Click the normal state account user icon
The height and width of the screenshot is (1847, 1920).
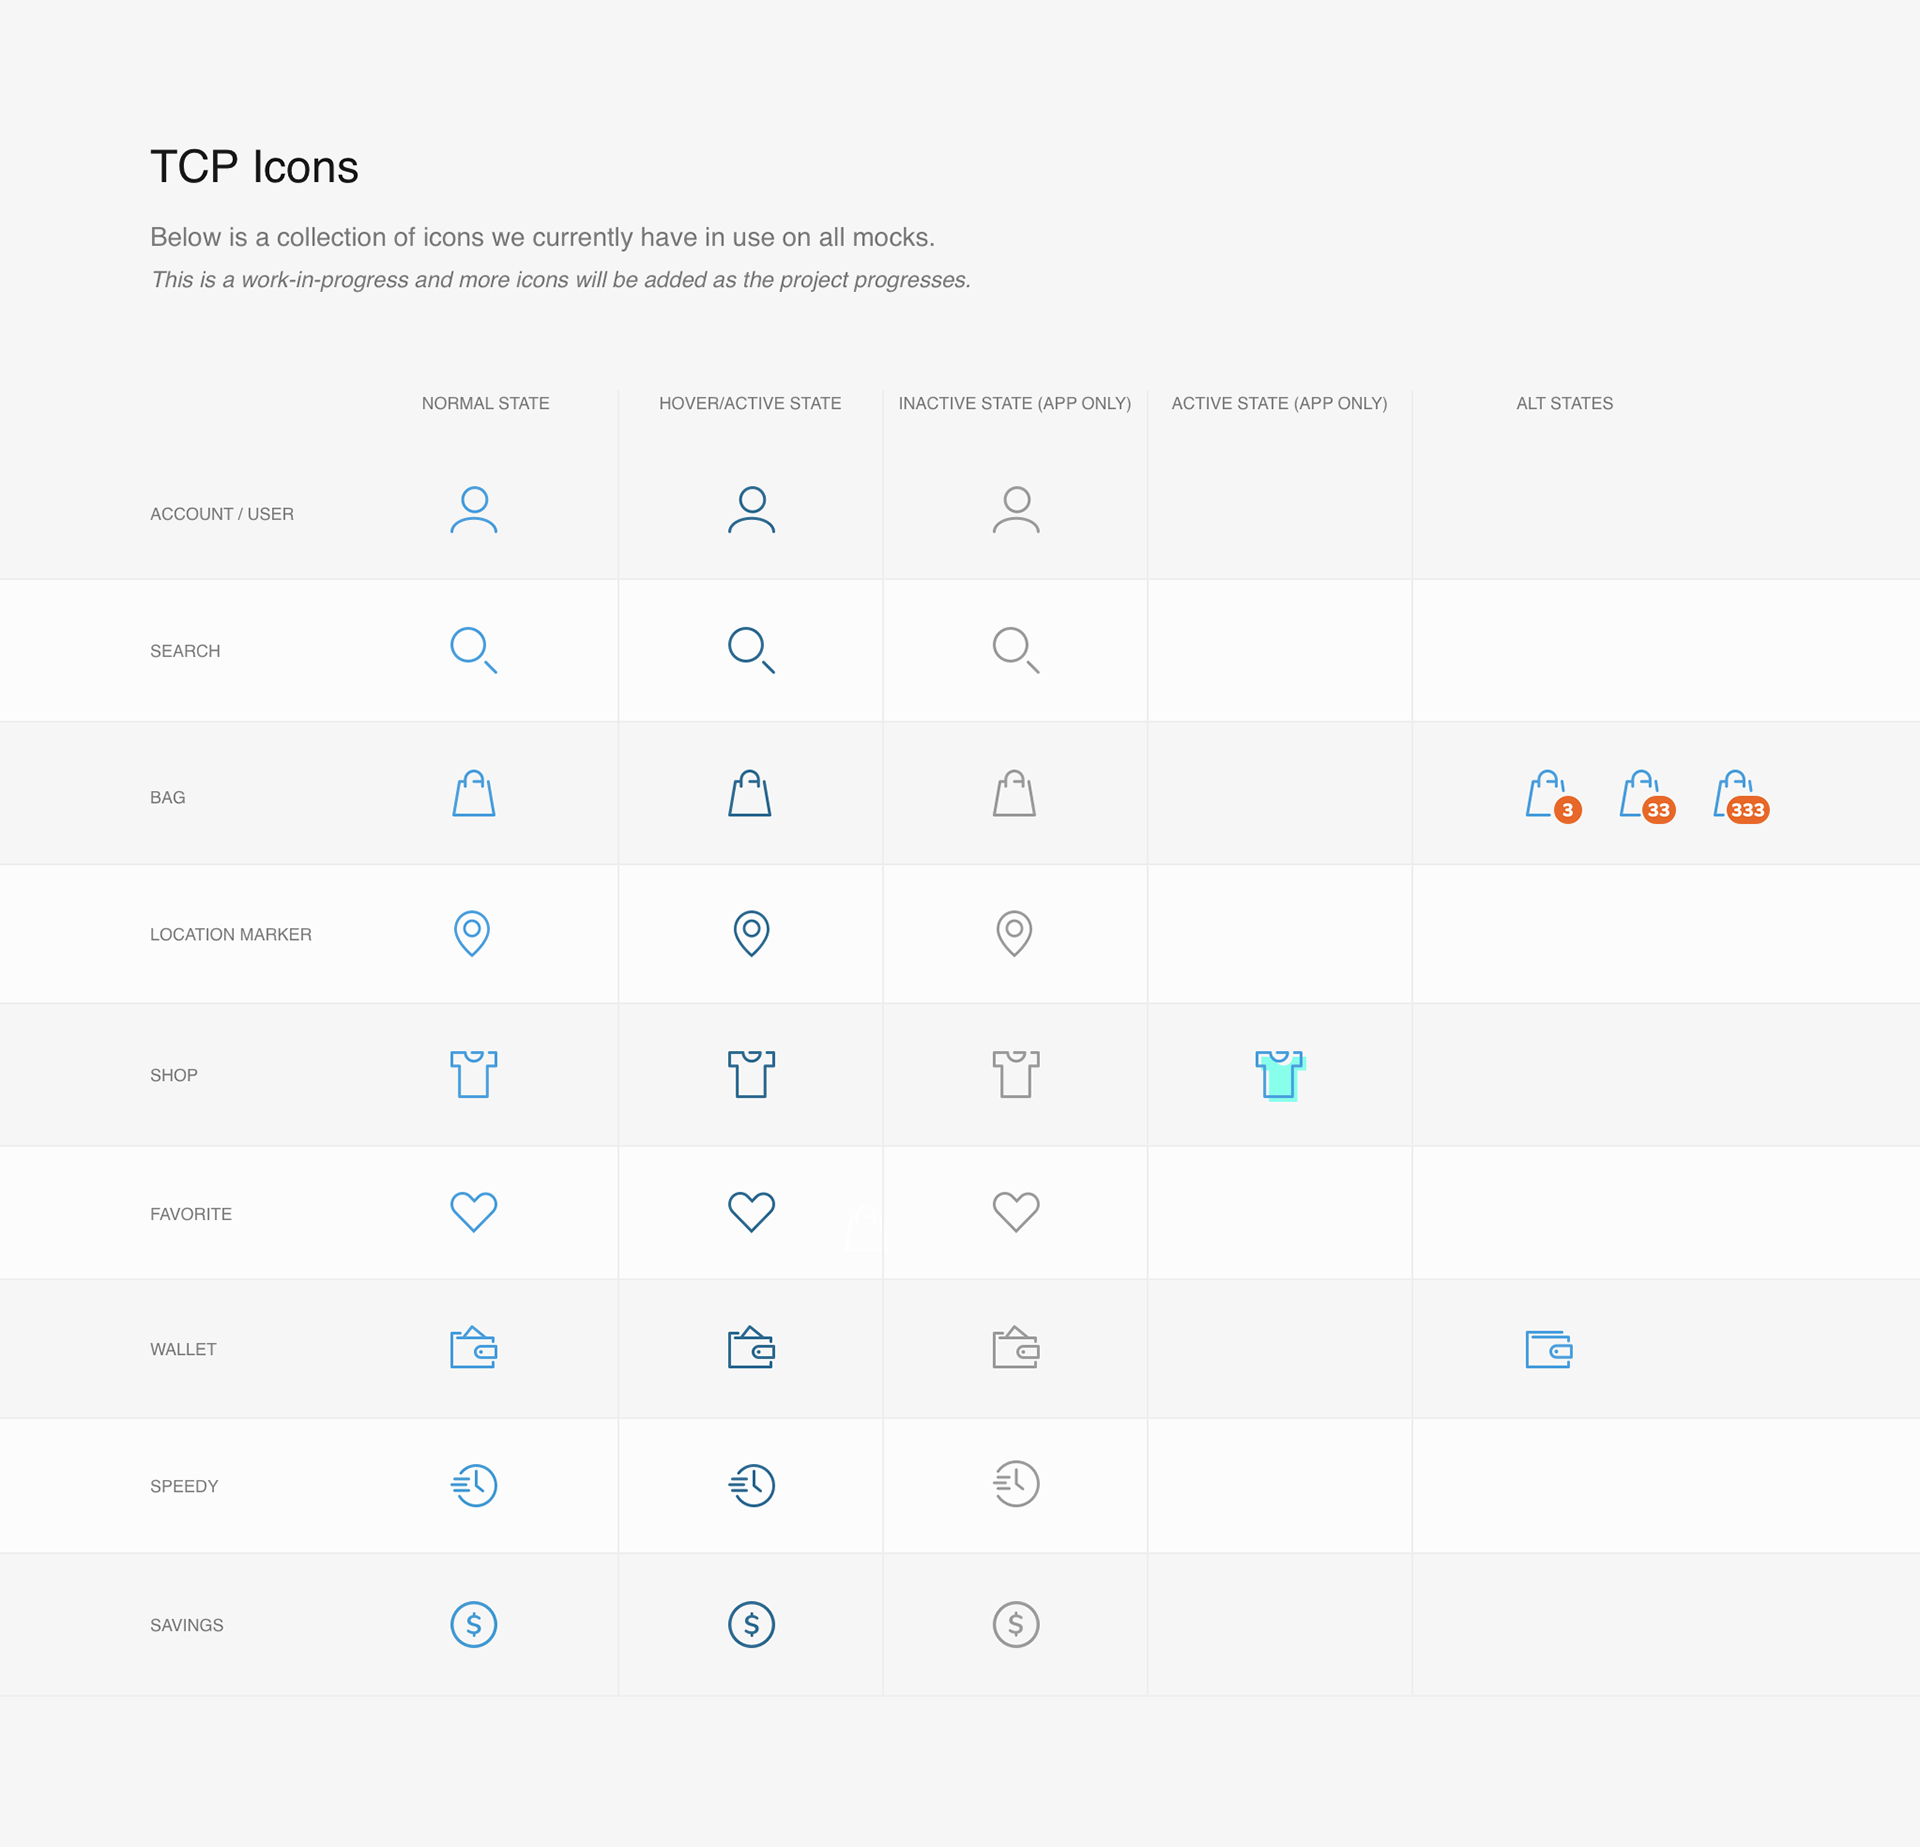[x=474, y=510]
